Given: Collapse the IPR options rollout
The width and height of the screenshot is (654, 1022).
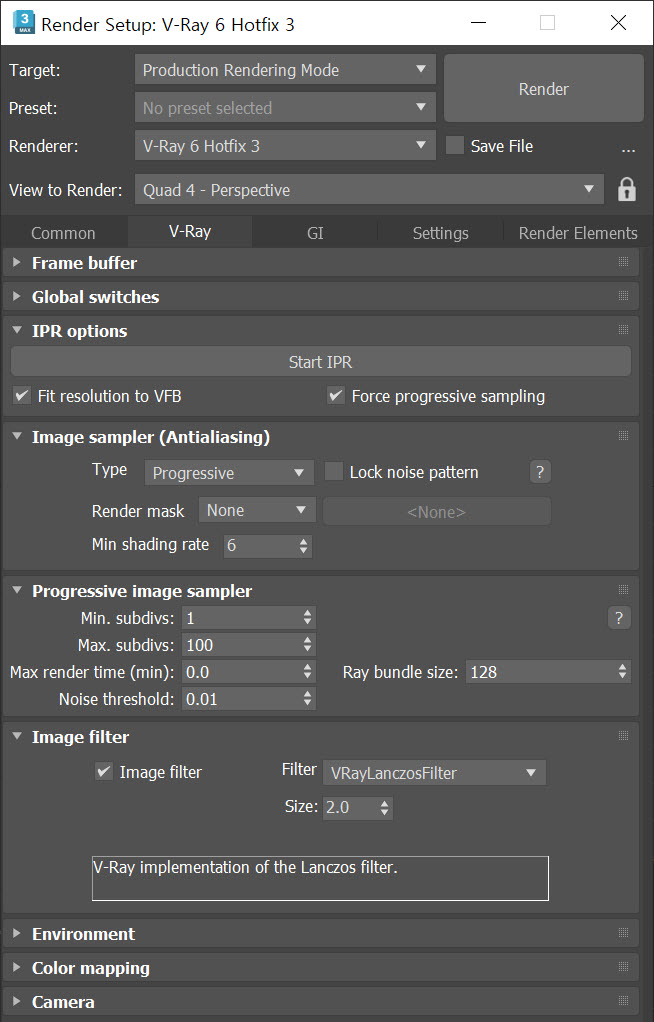Looking at the screenshot, I should (17, 330).
